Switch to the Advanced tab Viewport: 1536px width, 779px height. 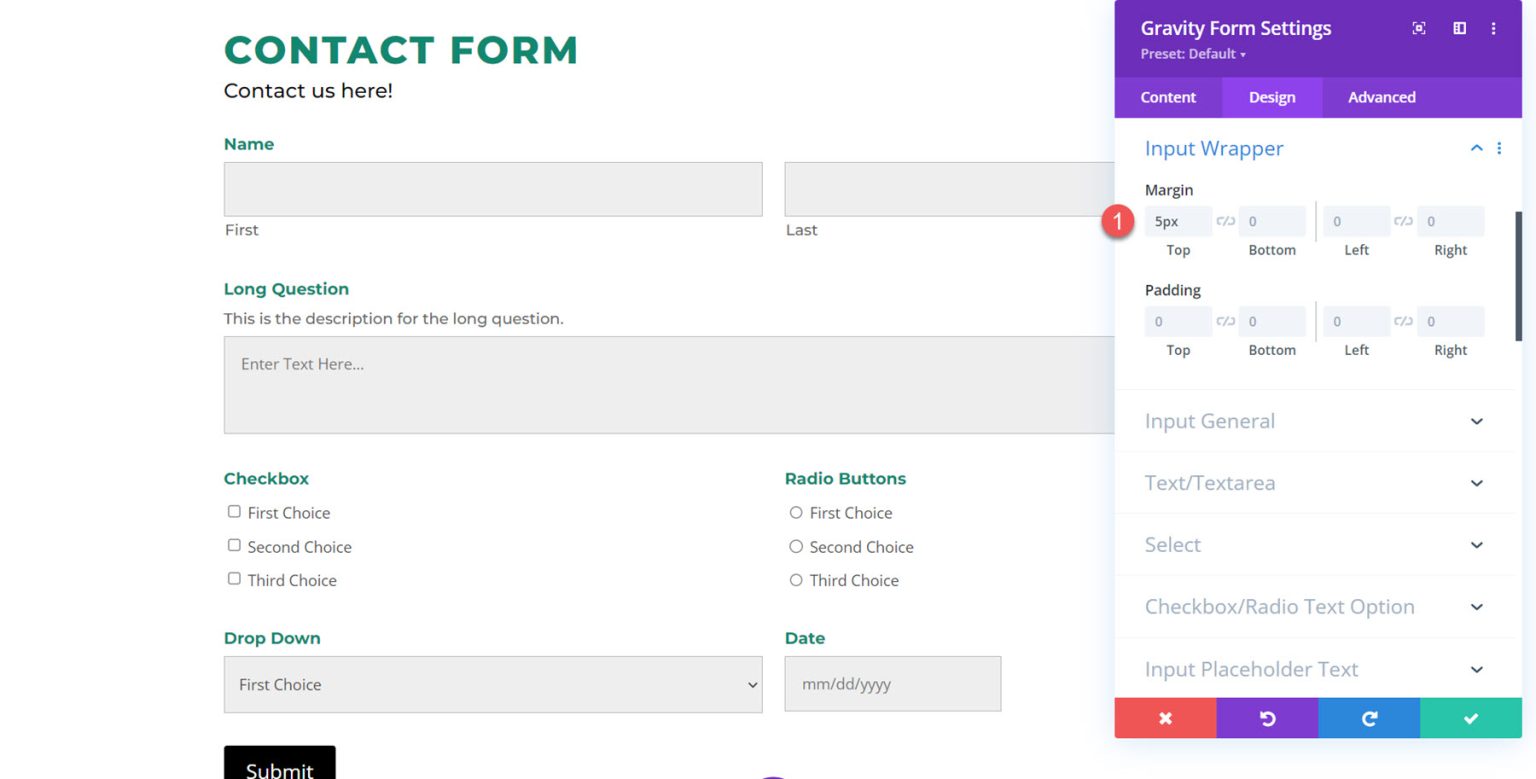[x=1381, y=97]
